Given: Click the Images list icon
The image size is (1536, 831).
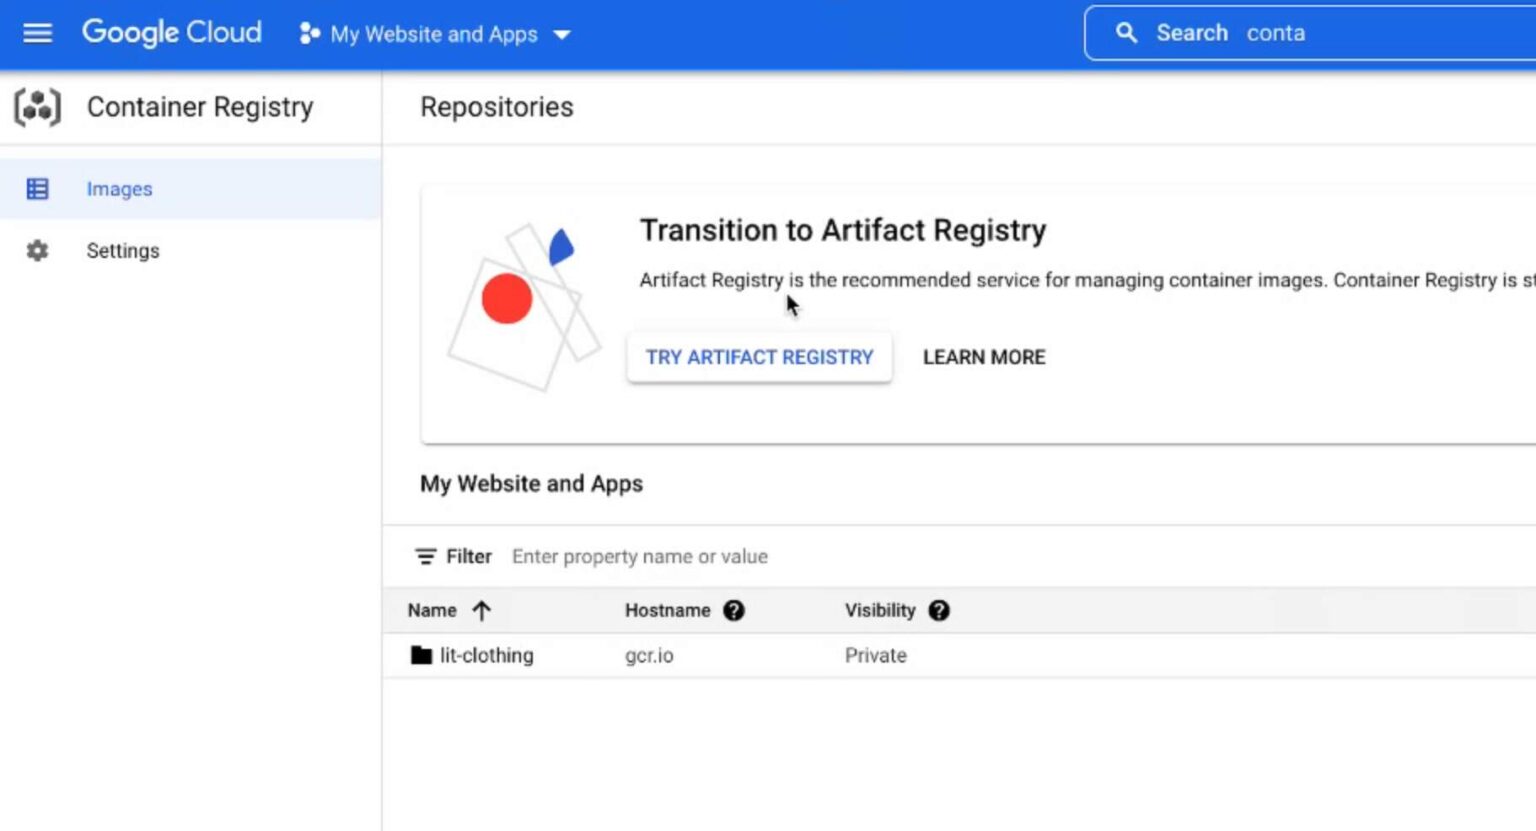Looking at the screenshot, I should 37,189.
